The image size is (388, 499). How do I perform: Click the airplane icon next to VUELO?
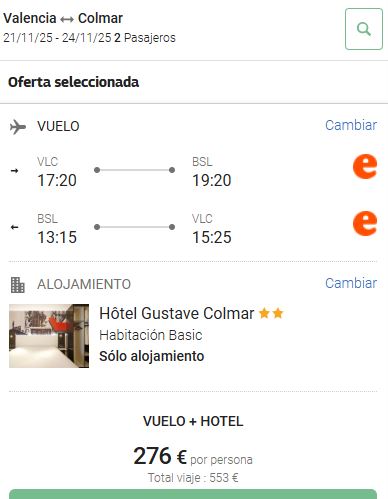(x=18, y=127)
